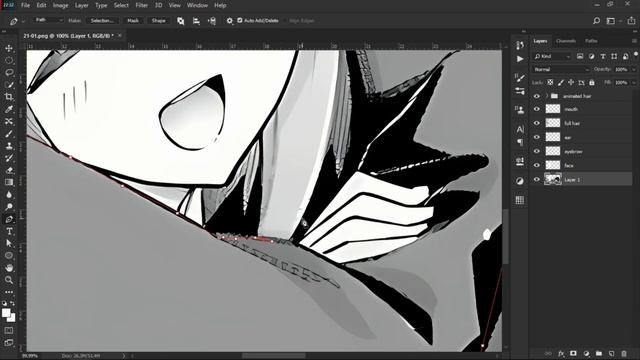640x360 pixels.
Task: Select the Crop tool
Action: pyautogui.click(x=9, y=97)
